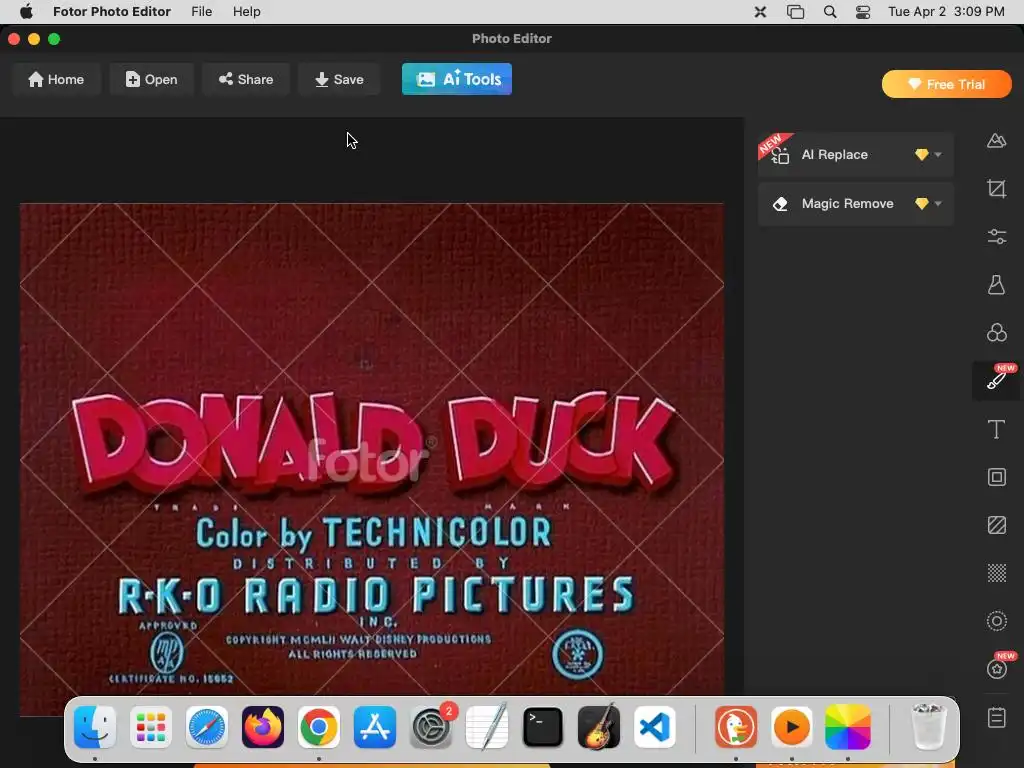
Task: Start the Free Trial
Action: click(x=946, y=84)
